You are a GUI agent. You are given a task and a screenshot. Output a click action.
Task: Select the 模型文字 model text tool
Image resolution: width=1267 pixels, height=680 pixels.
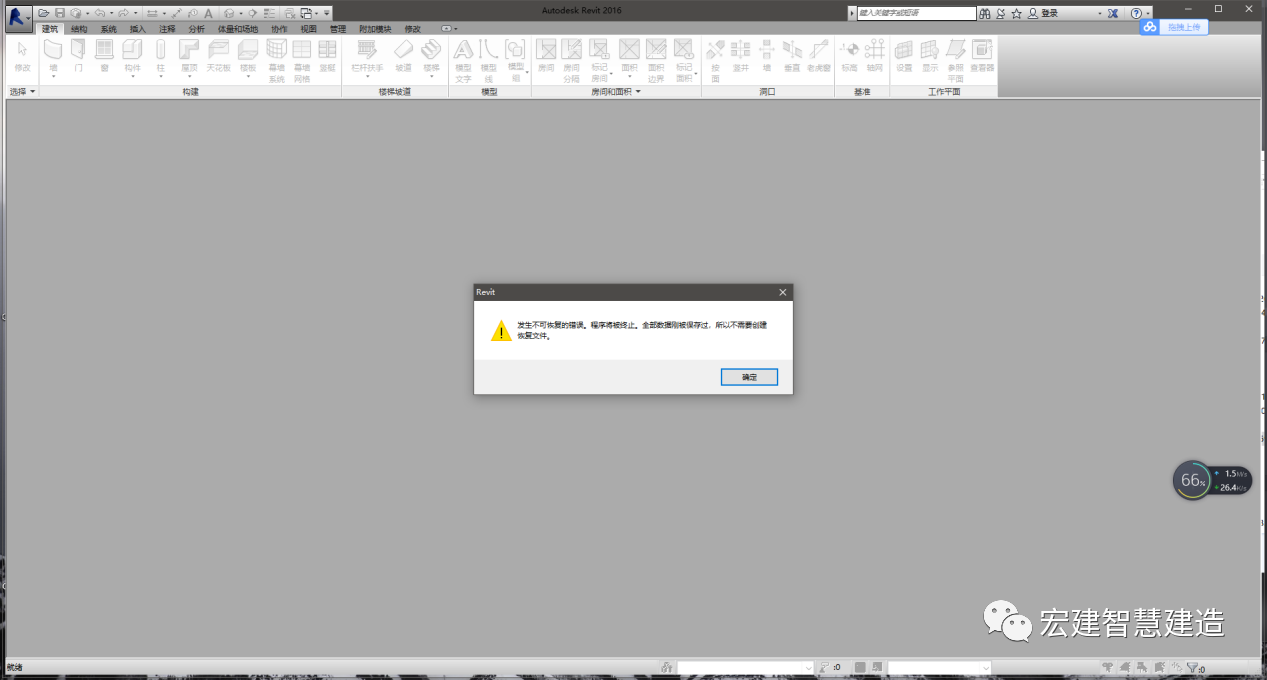point(463,59)
